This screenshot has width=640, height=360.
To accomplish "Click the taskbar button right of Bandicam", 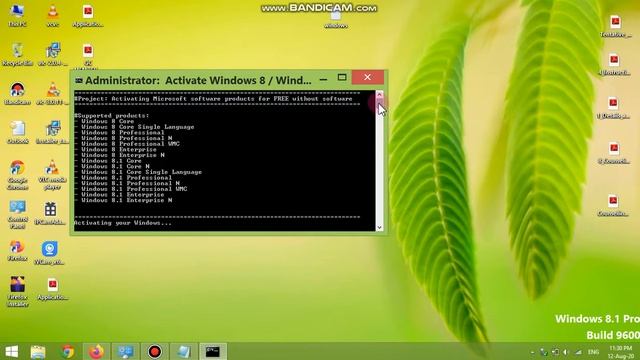I will pos(184,351).
